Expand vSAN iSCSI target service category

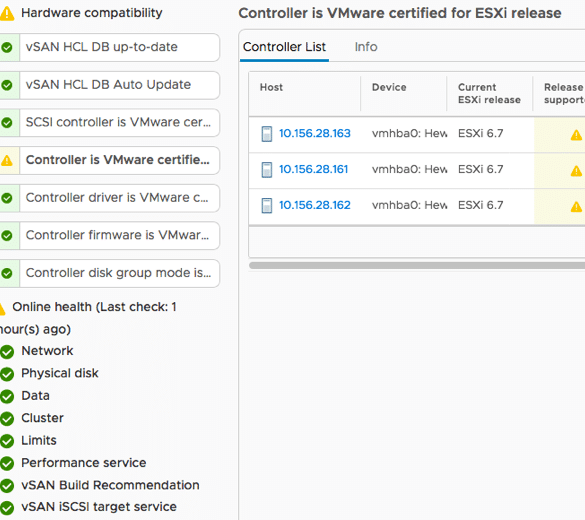[99, 507]
